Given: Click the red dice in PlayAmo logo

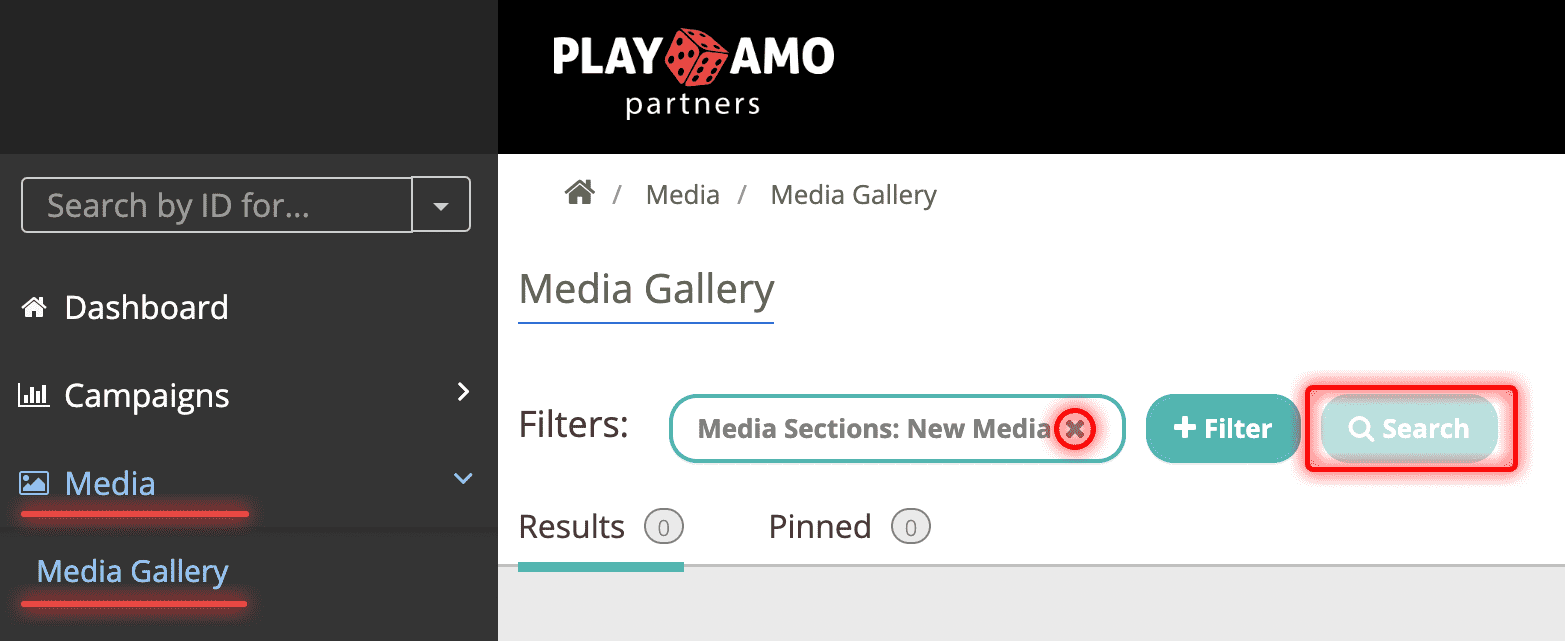Looking at the screenshot, I should tap(696, 56).
